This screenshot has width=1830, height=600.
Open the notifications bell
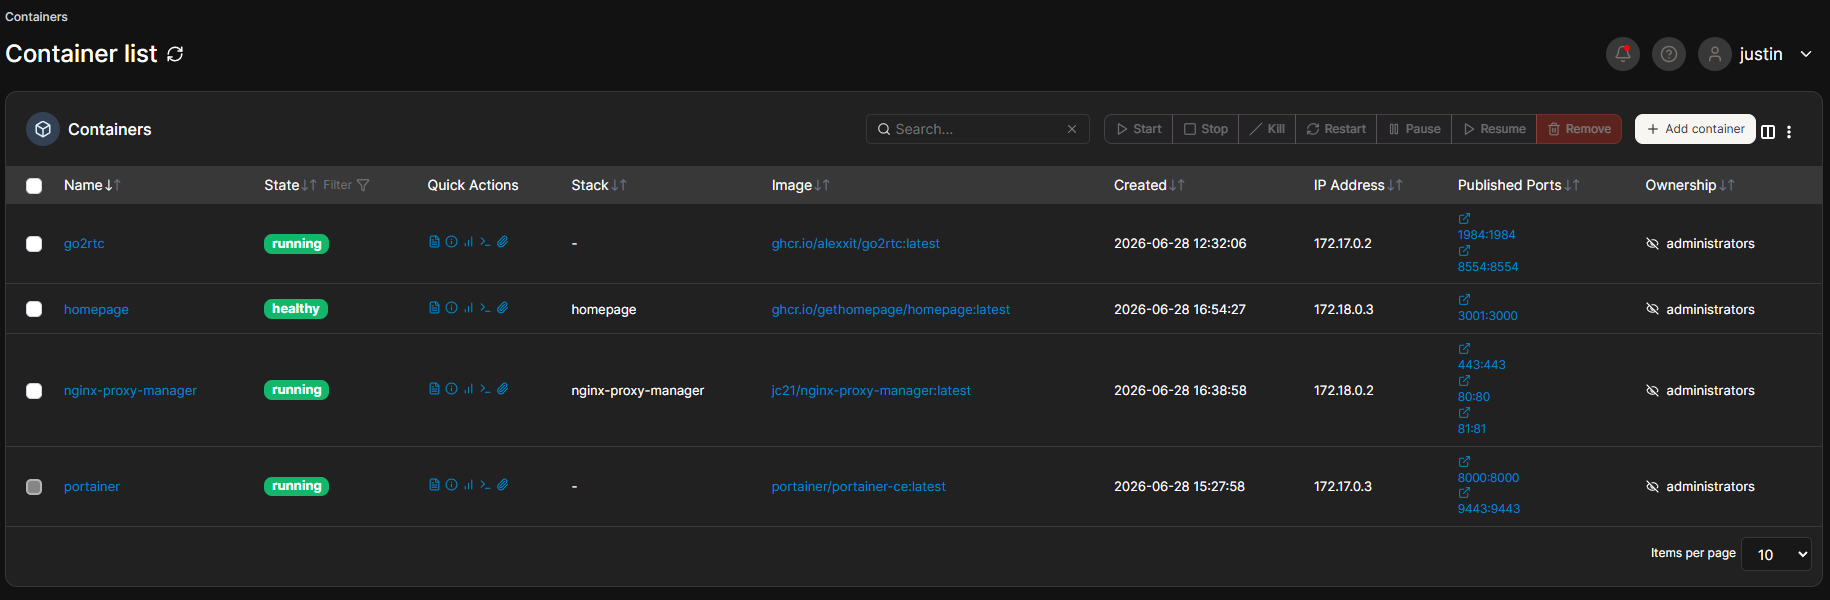pyautogui.click(x=1622, y=54)
